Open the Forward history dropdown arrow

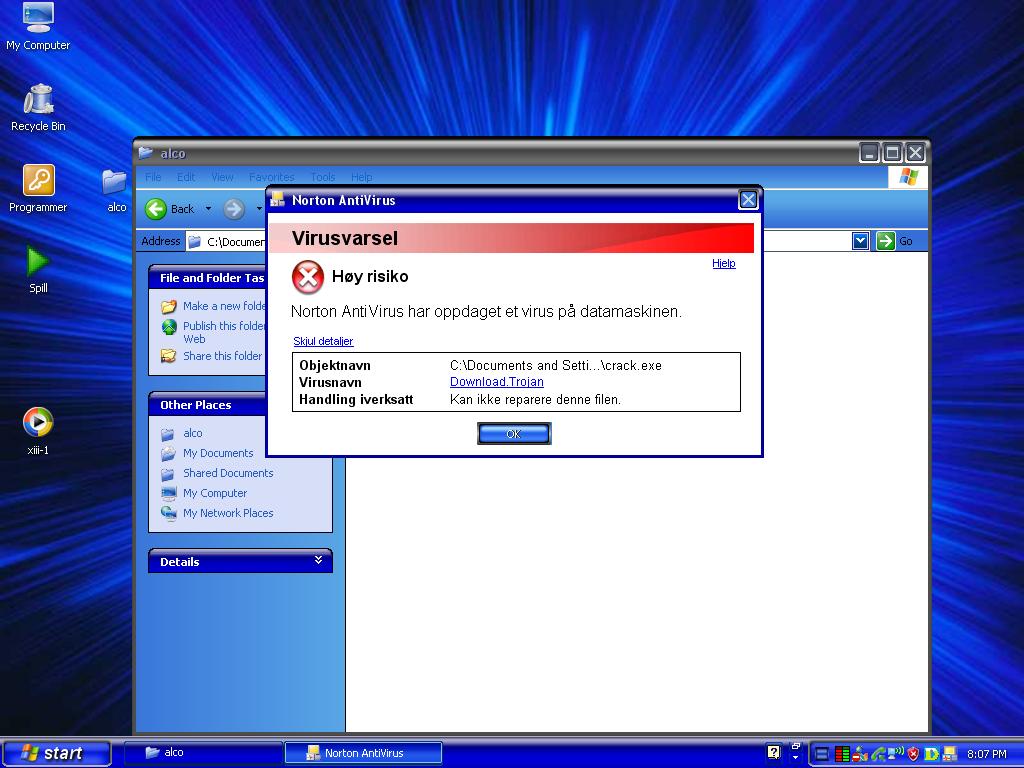click(259, 209)
